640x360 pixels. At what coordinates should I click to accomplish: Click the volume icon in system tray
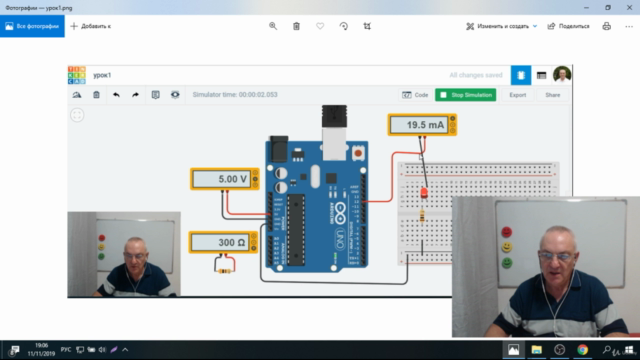click(102, 350)
